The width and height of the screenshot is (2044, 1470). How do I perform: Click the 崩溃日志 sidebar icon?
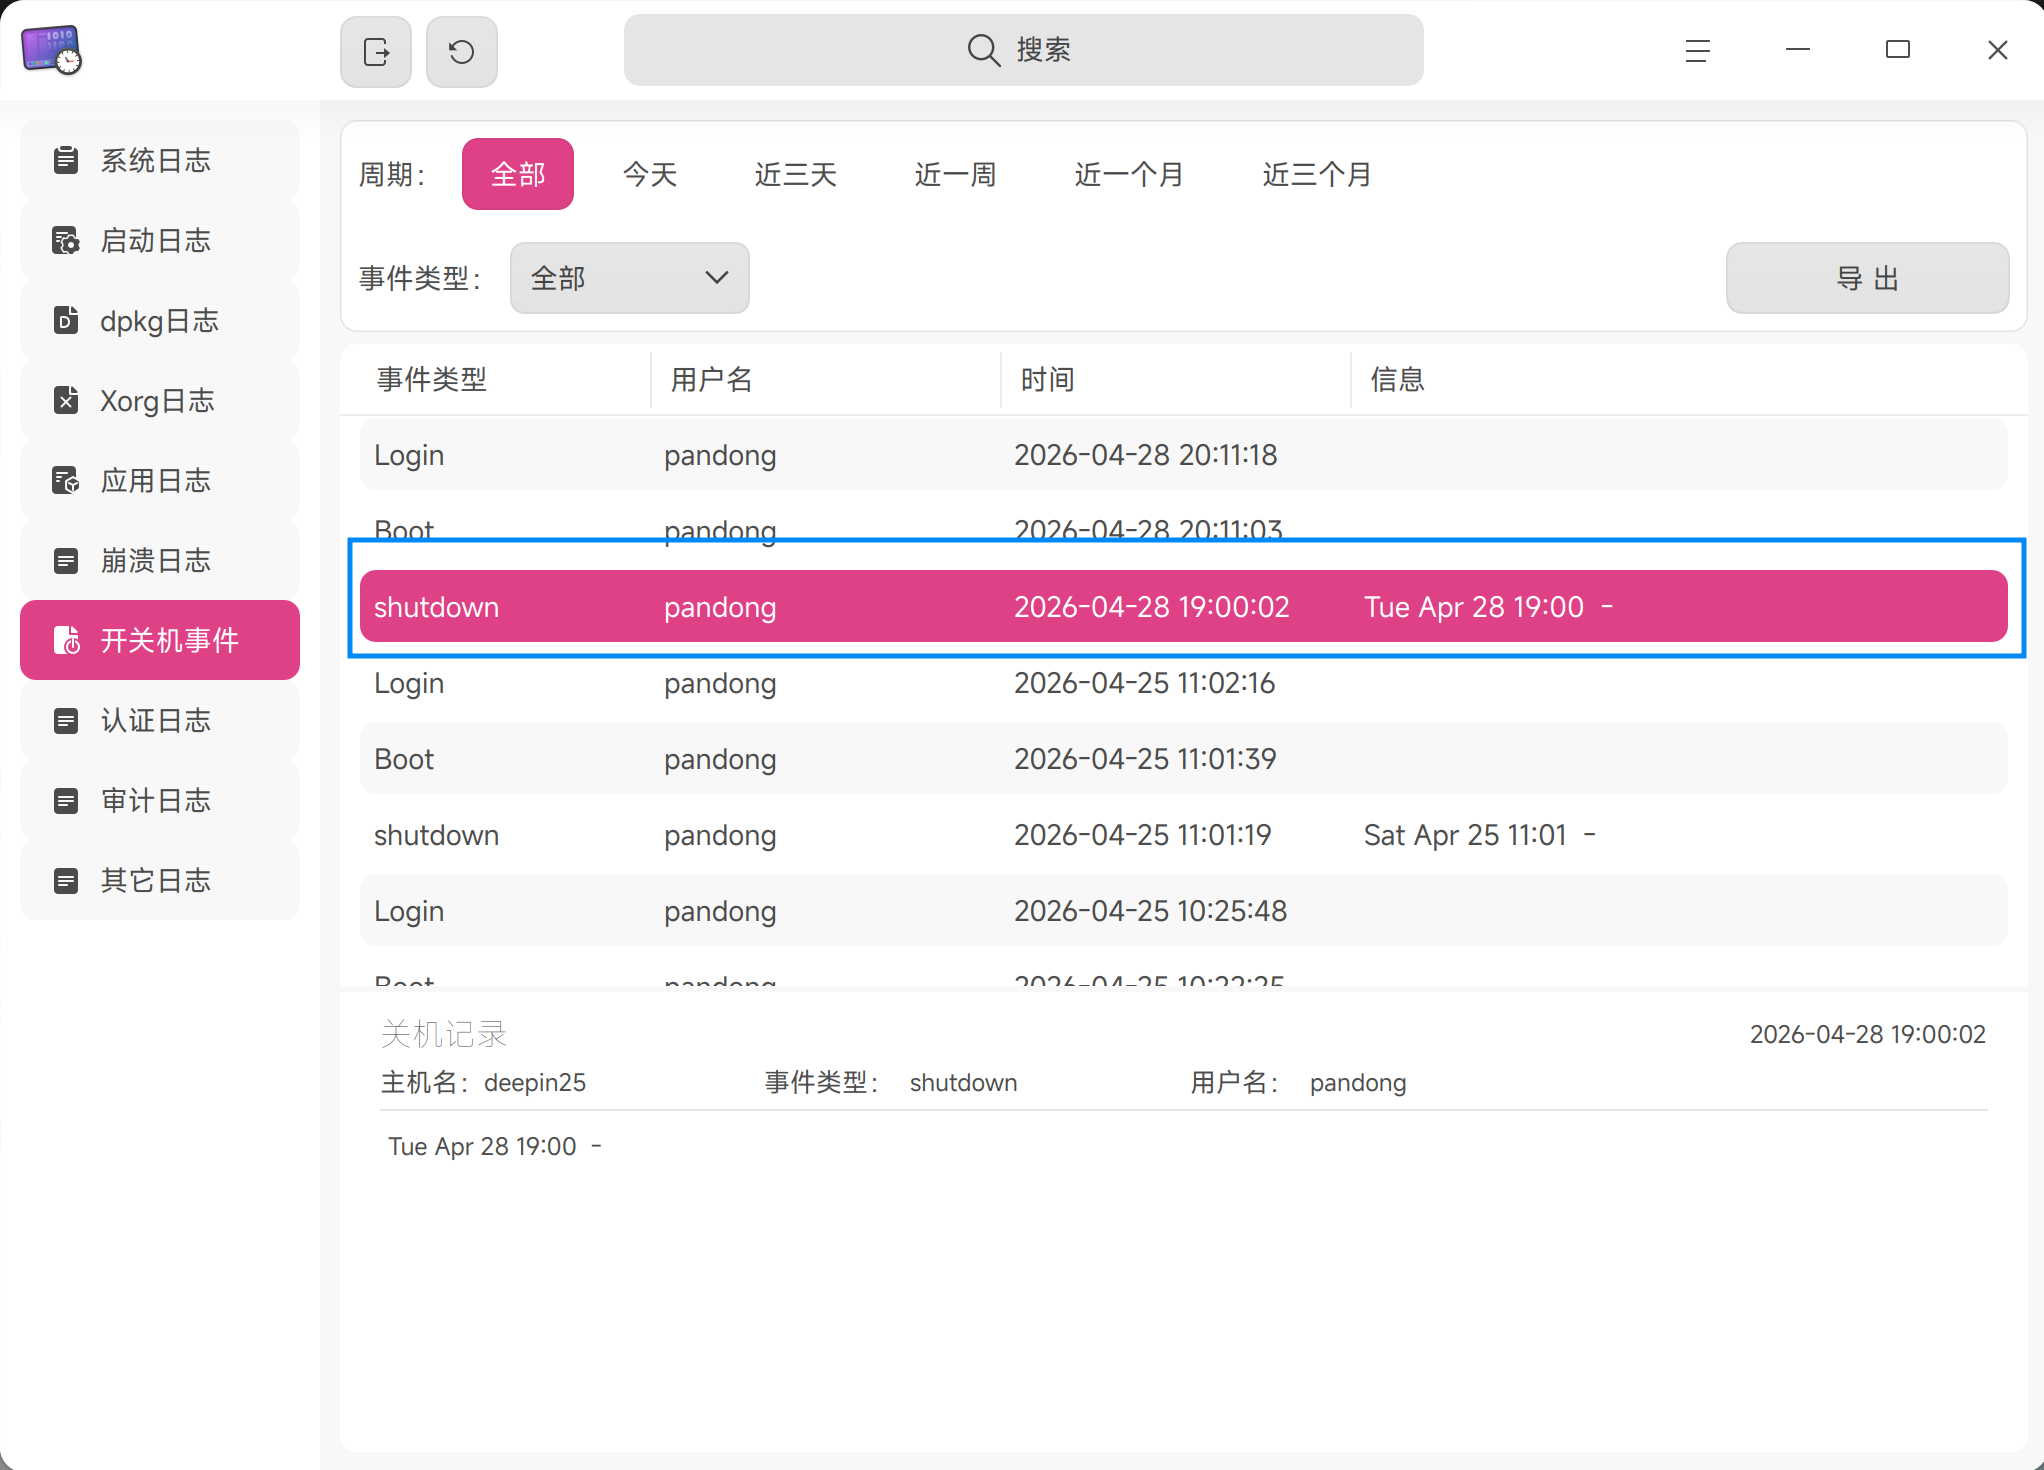[x=66, y=560]
